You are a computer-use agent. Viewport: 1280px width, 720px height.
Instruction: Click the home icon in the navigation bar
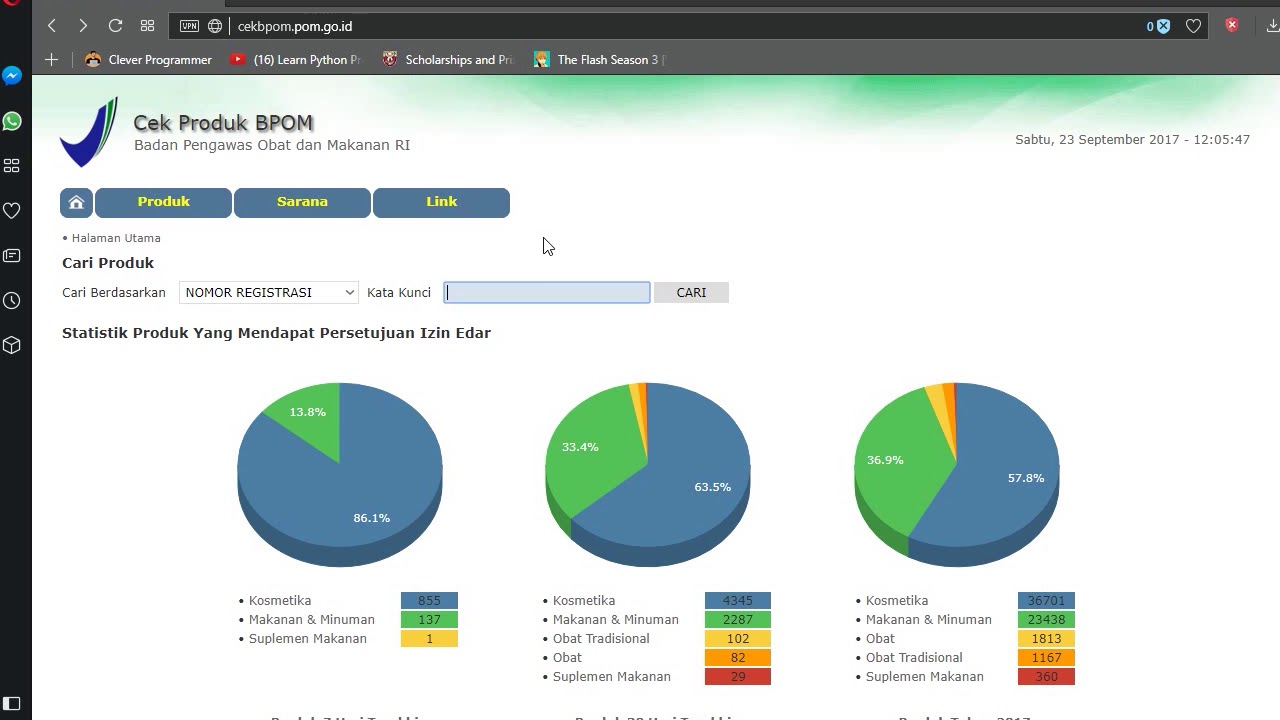click(x=76, y=202)
